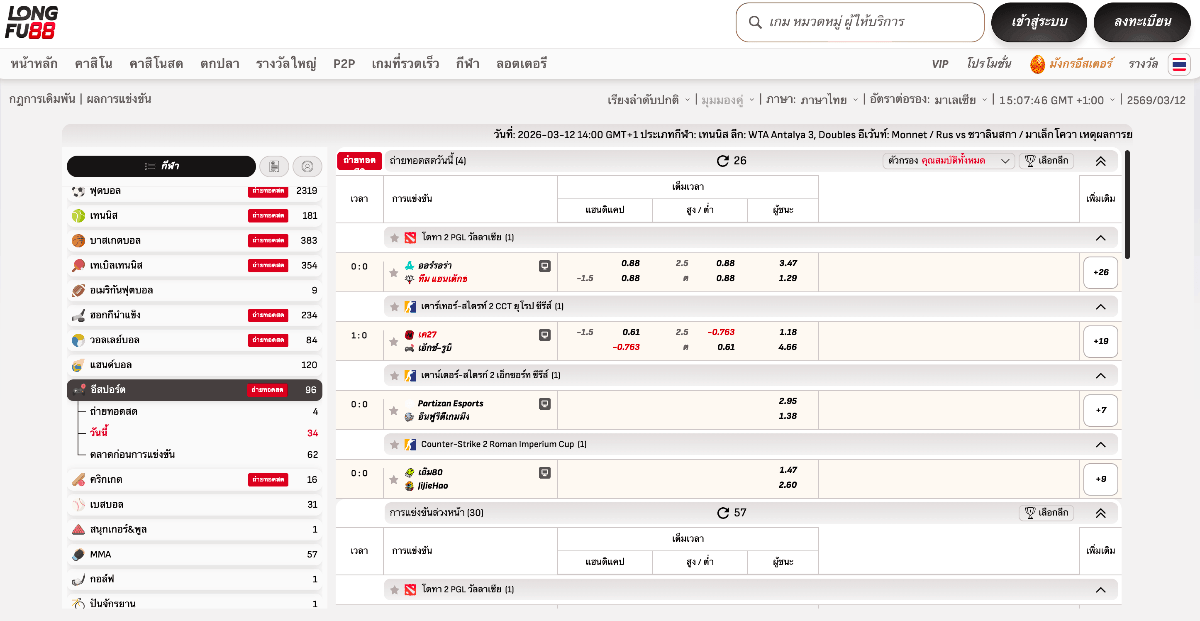
Task: Star the JijieHao match as favorite
Action: coord(394,479)
